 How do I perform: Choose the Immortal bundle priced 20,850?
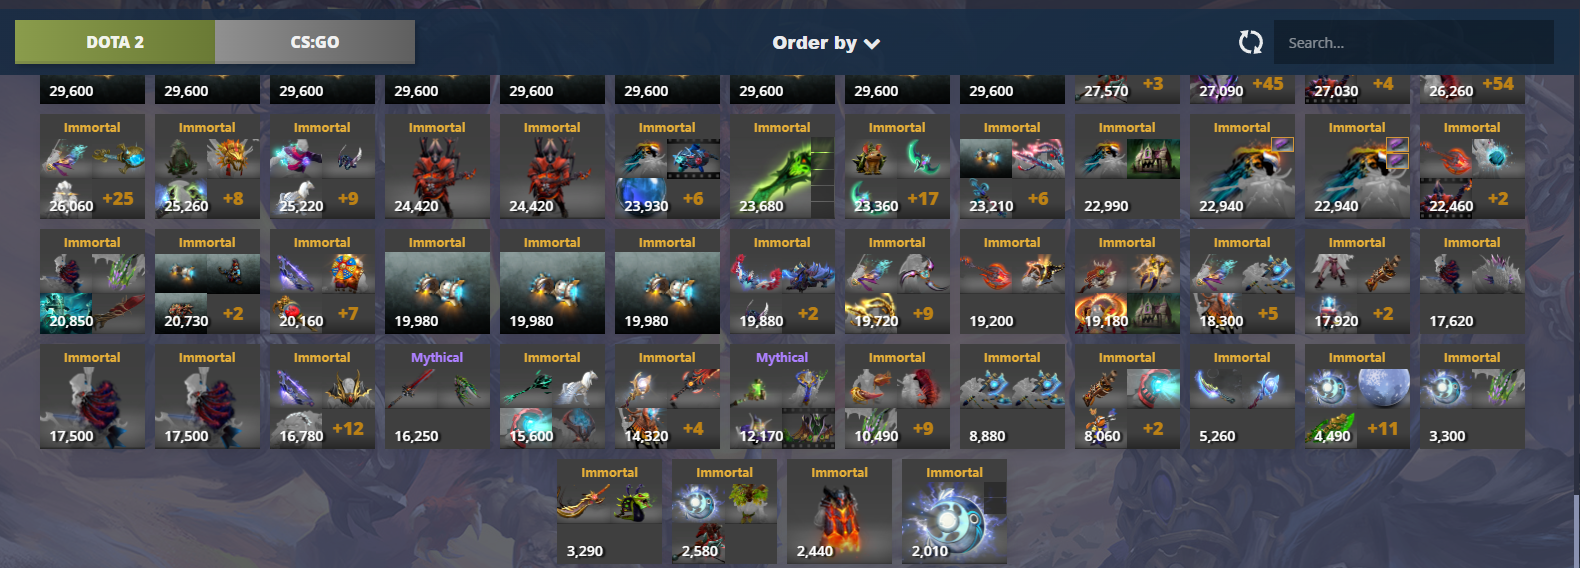(92, 281)
